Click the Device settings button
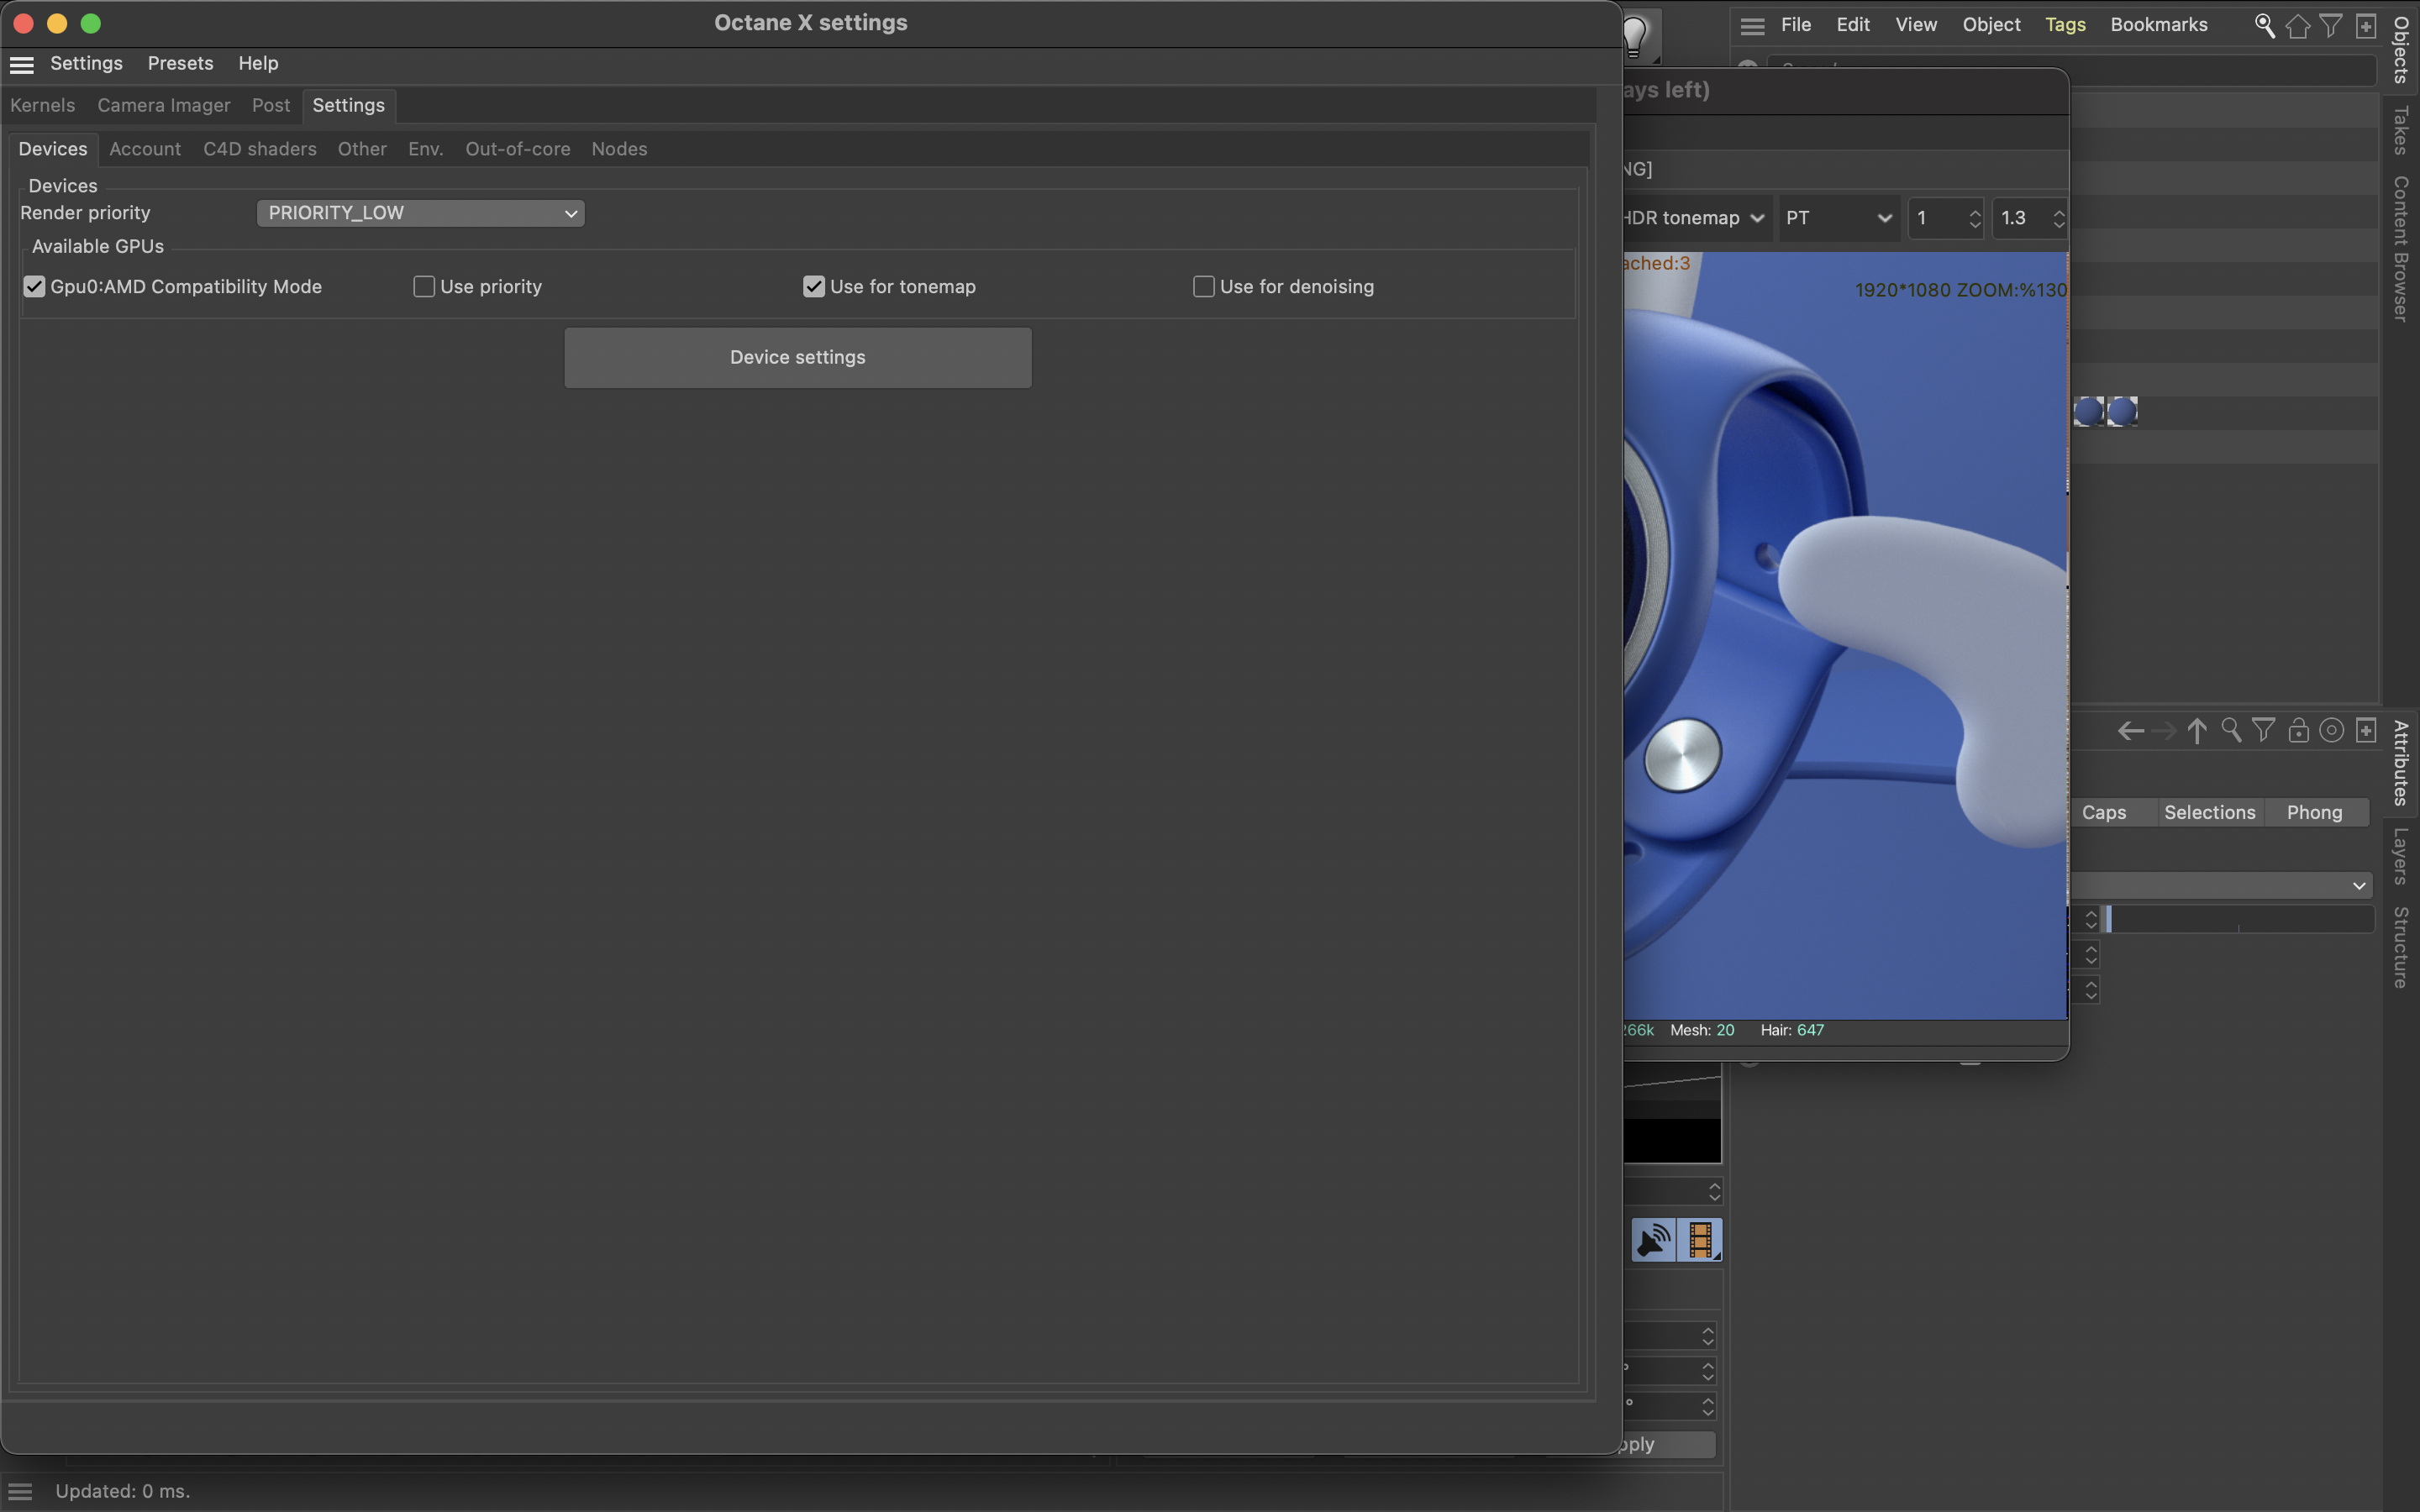 click(x=798, y=357)
